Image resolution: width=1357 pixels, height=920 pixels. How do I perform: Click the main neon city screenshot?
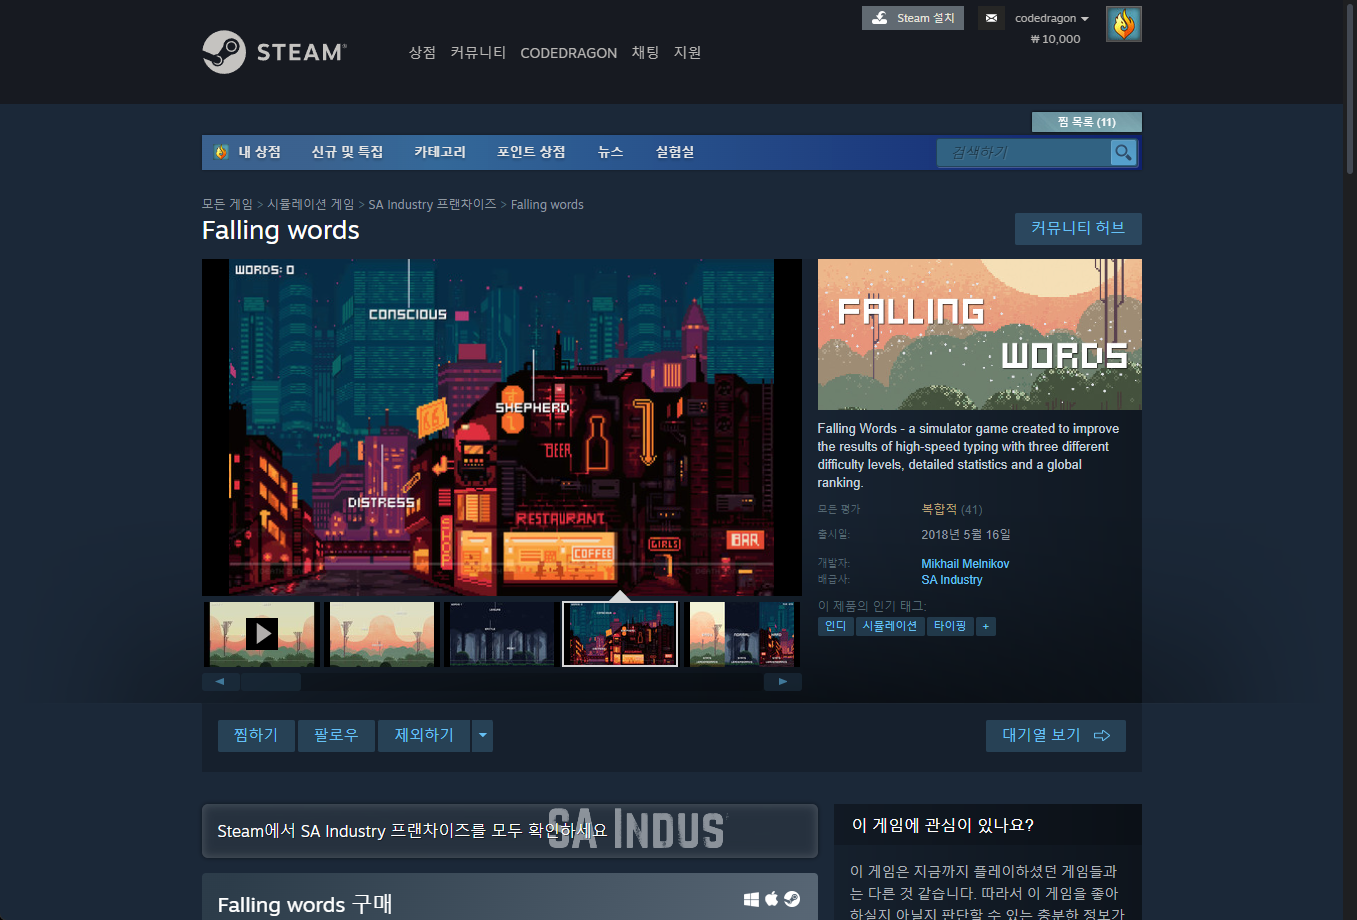pos(502,427)
